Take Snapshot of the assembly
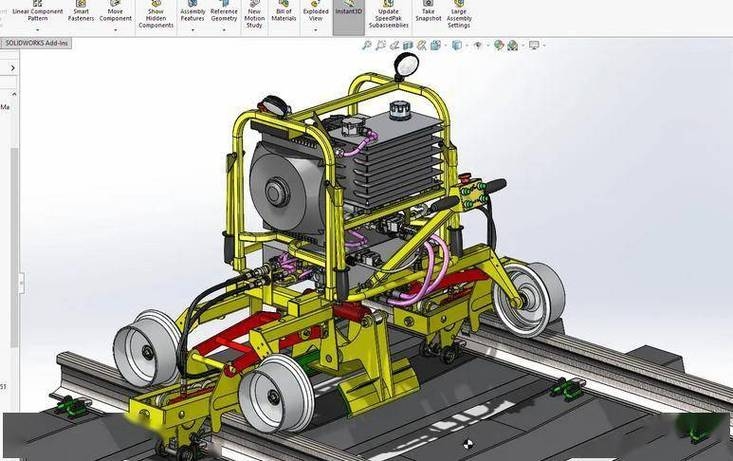The width and height of the screenshot is (733, 461). click(x=428, y=14)
